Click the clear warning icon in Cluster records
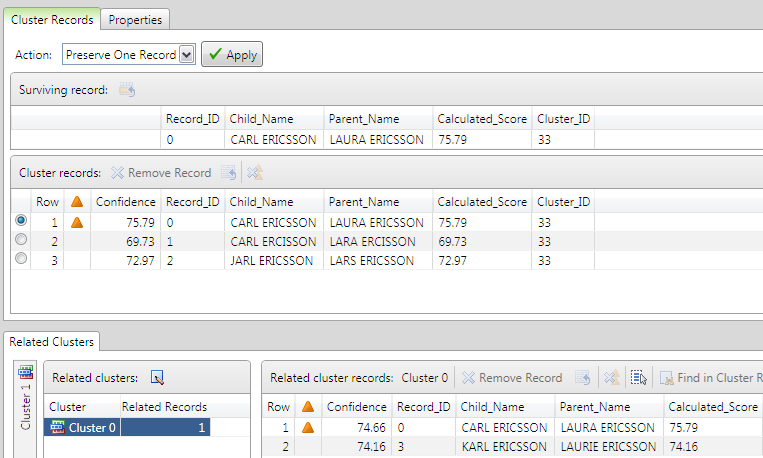Viewport: 763px width, 458px height. tap(255, 173)
